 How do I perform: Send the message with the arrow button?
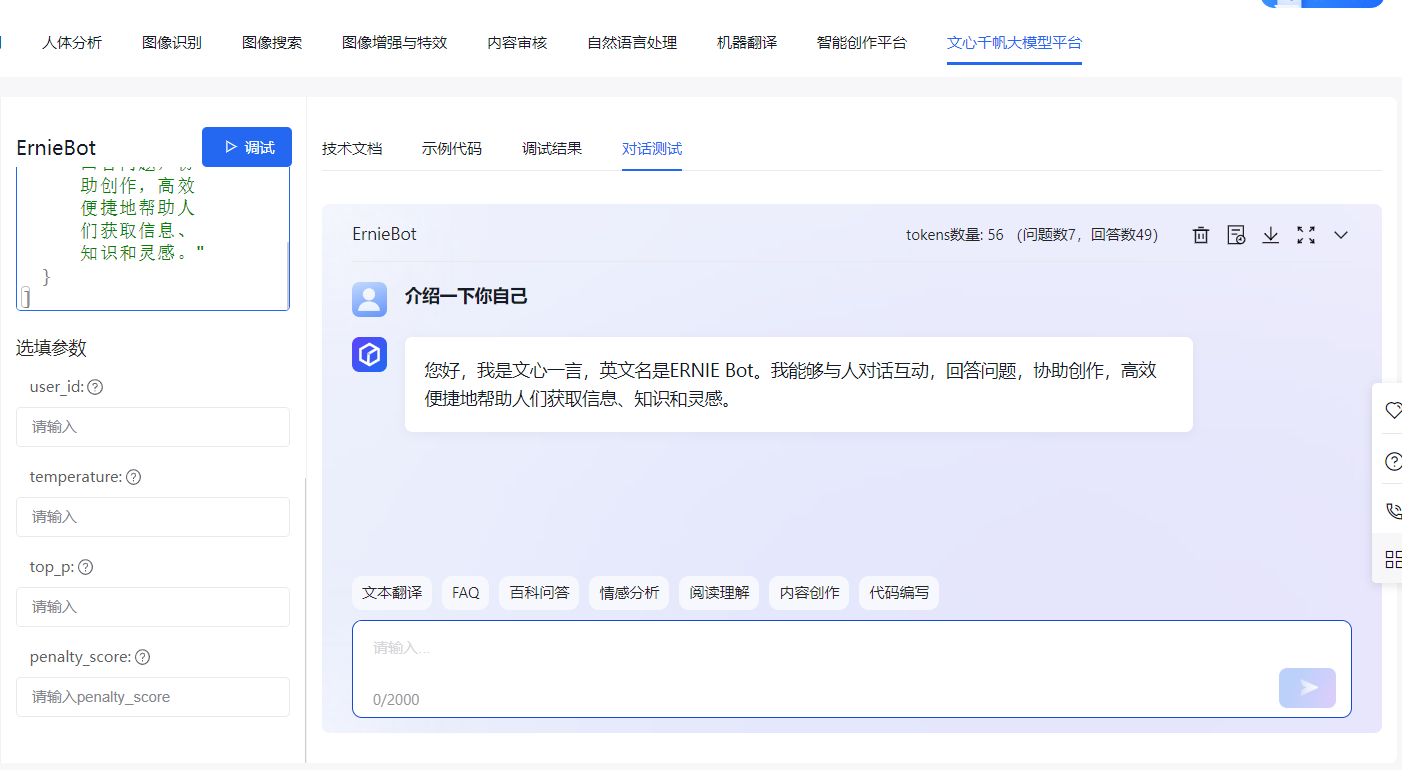pos(1307,688)
